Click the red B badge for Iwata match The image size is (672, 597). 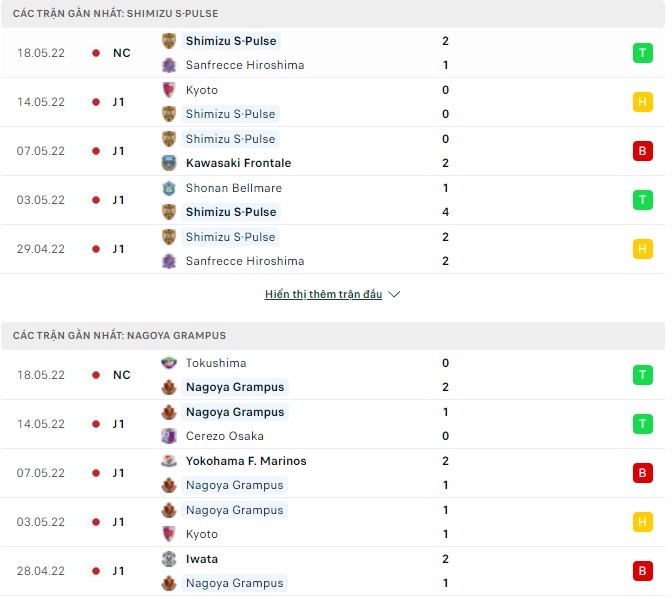coord(640,571)
